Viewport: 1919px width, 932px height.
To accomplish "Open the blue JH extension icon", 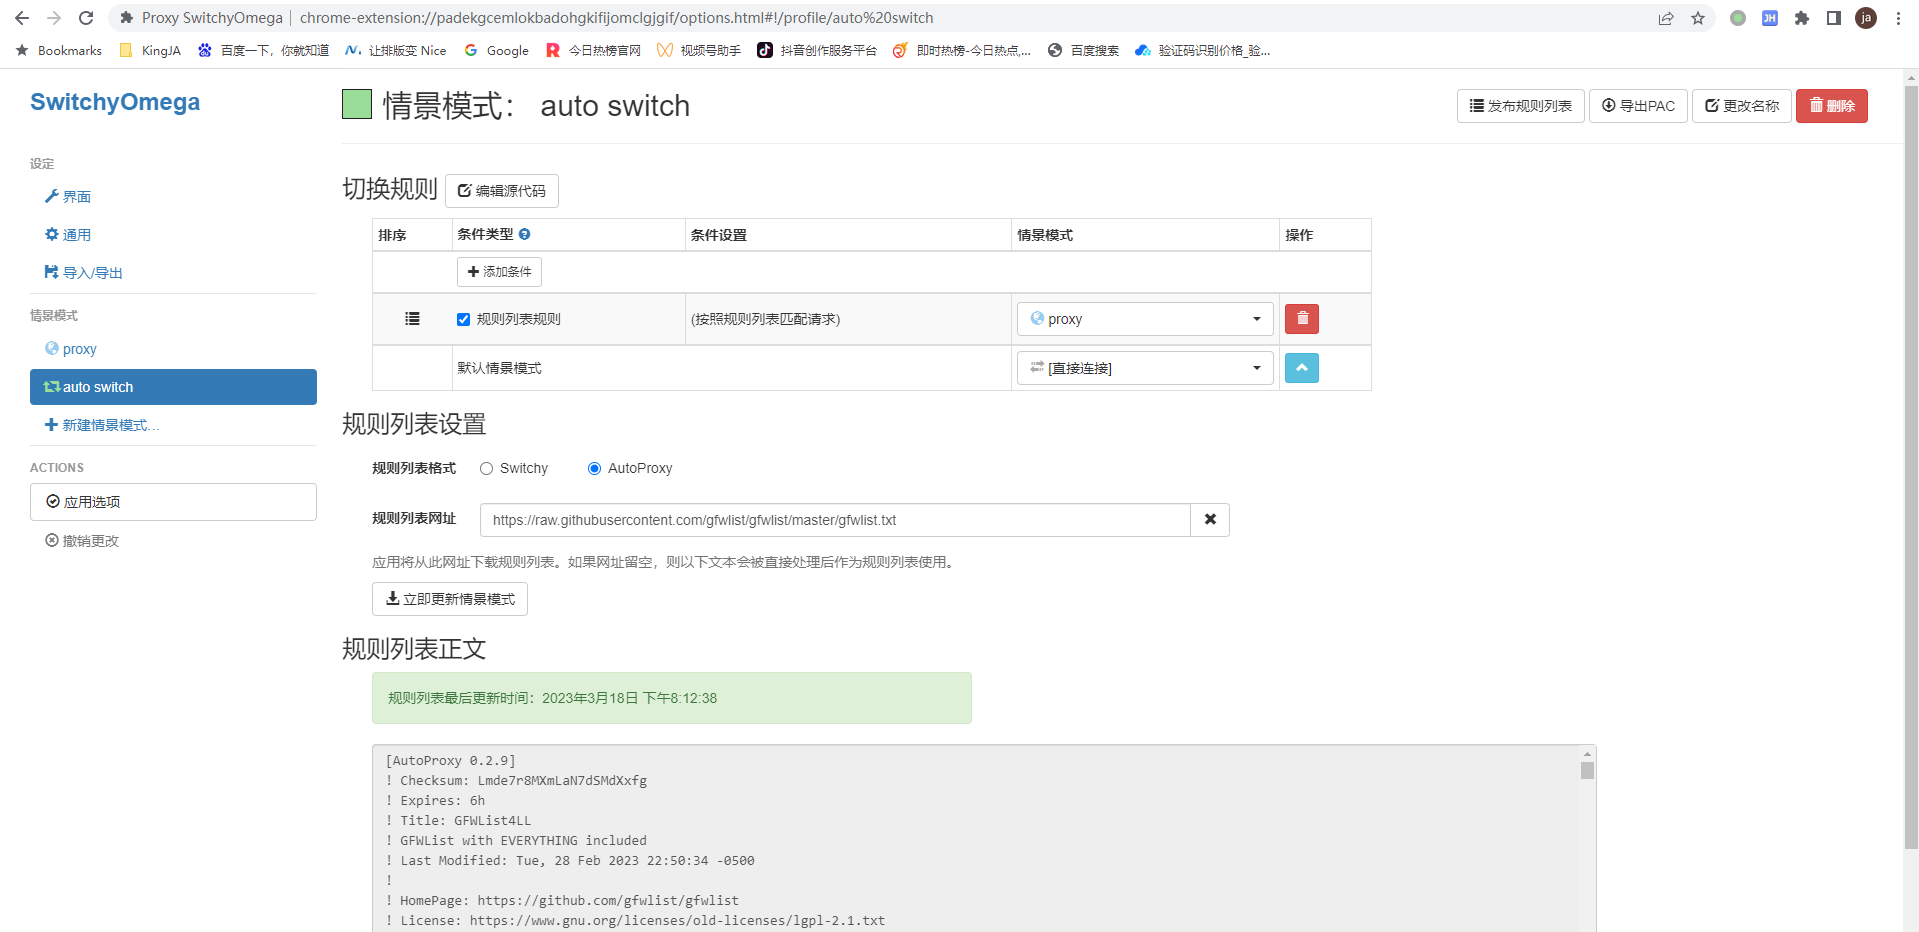I will click(x=1770, y=18).
